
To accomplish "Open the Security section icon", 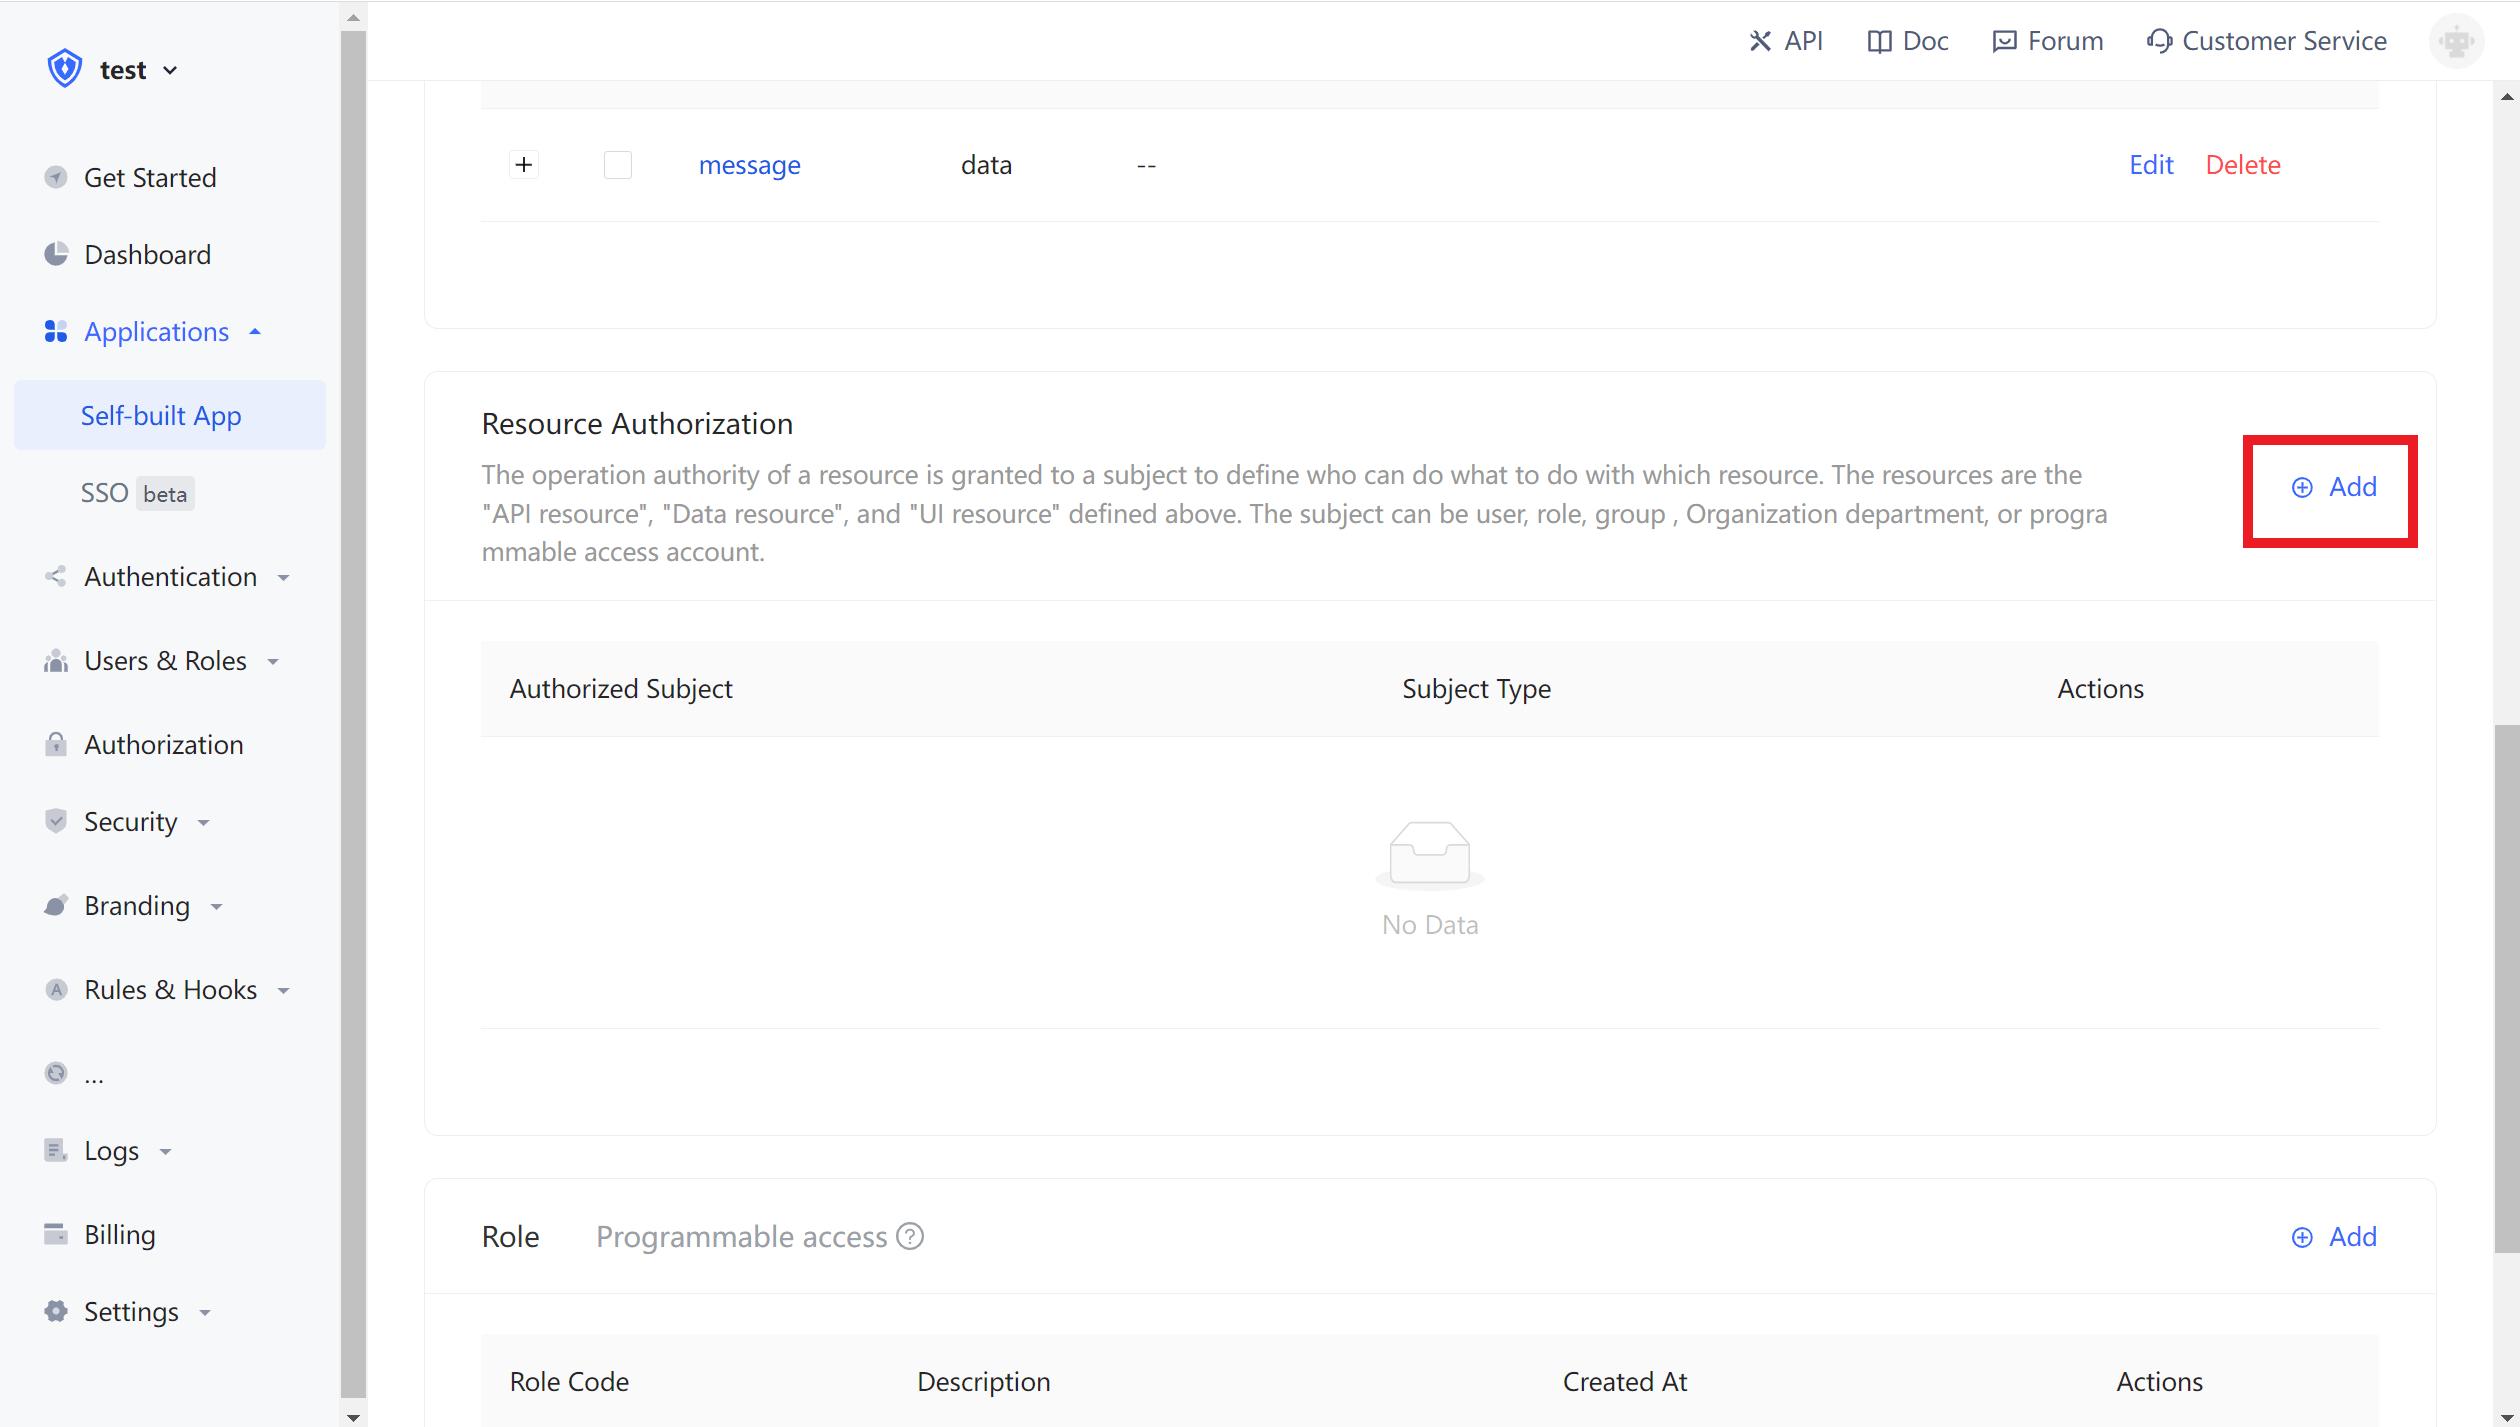I will pos(55,821).
